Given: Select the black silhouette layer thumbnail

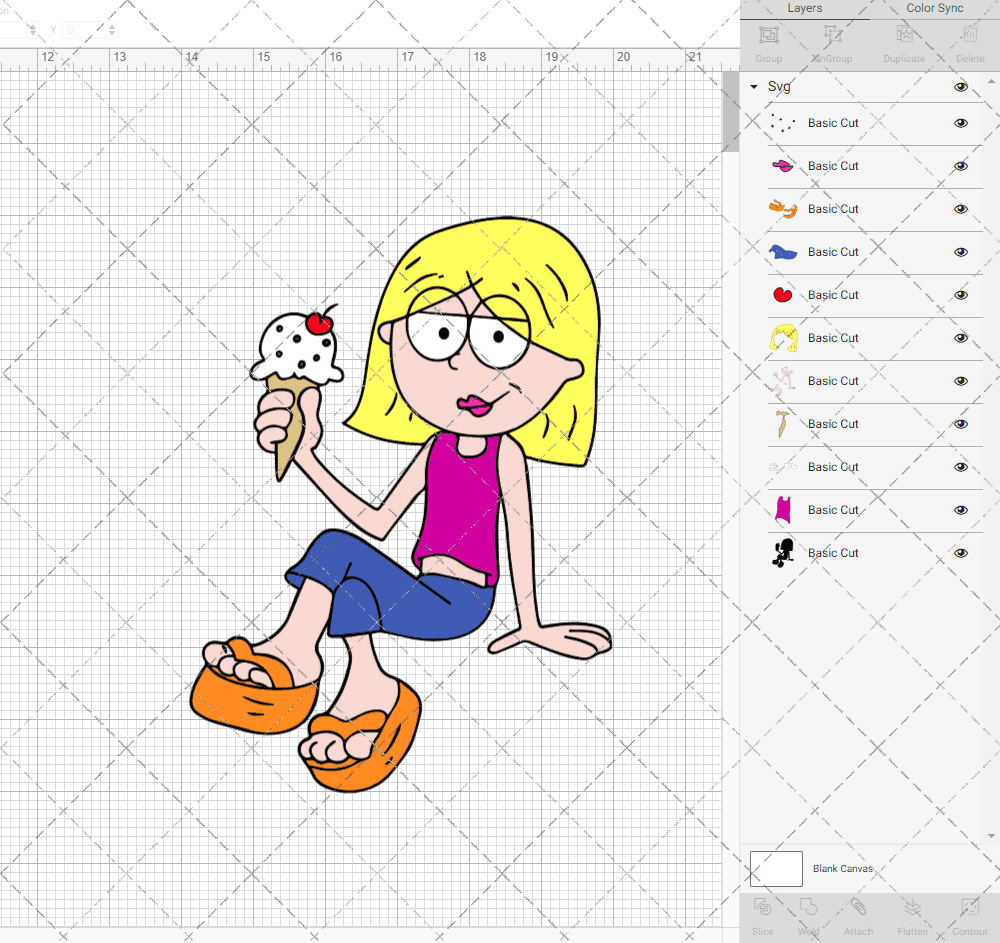Looking at the screenshot, I should (x=783, y=553).
